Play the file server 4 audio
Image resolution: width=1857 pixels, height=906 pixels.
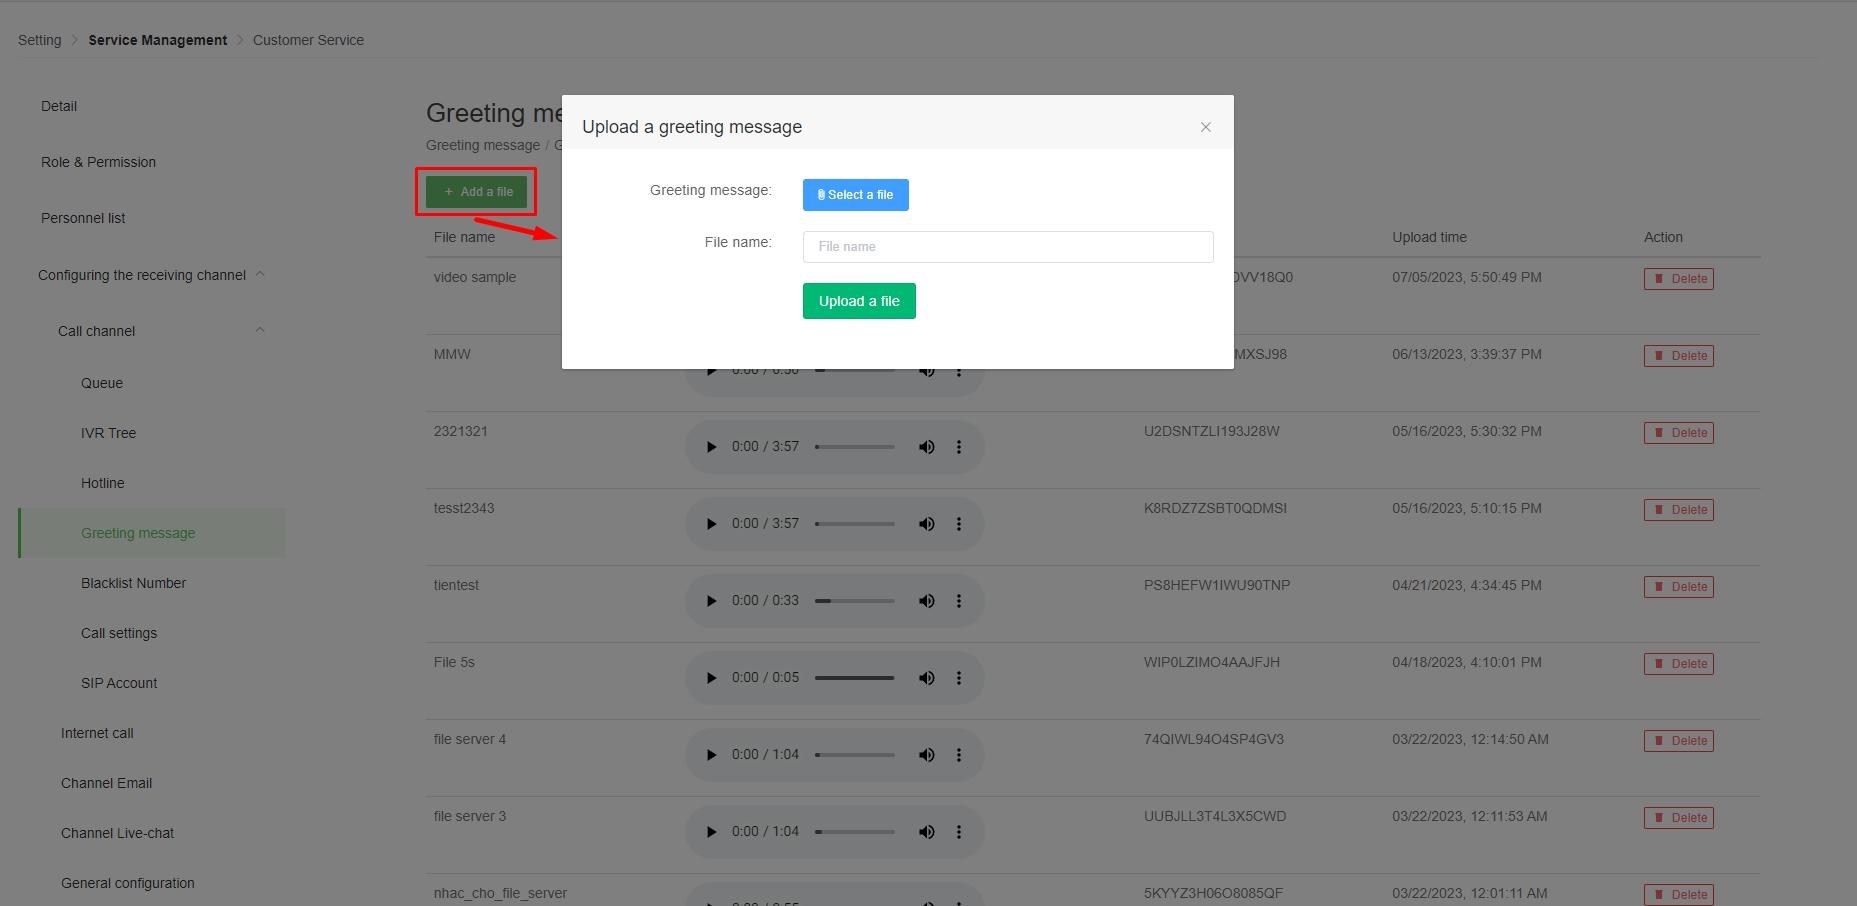point(711,755)
